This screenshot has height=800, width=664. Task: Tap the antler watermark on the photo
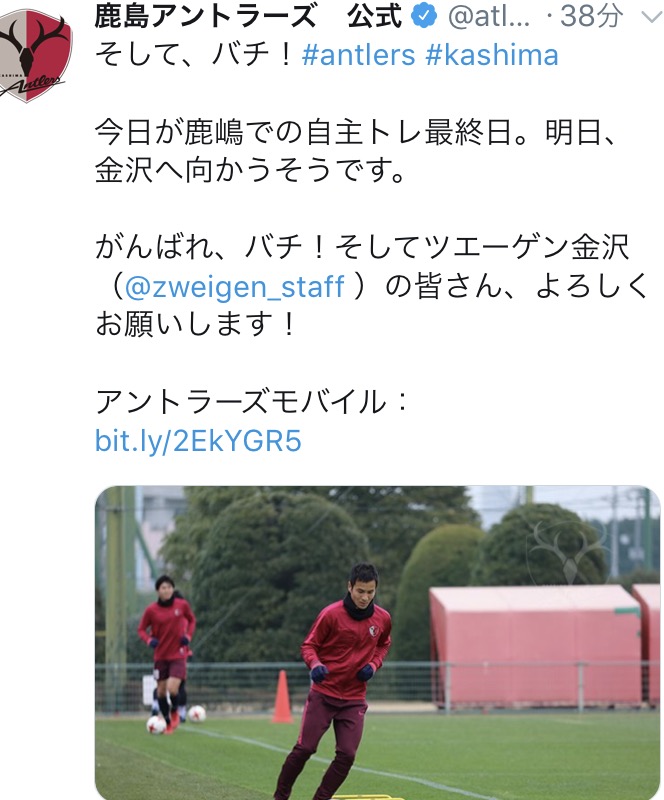[568, 553]
